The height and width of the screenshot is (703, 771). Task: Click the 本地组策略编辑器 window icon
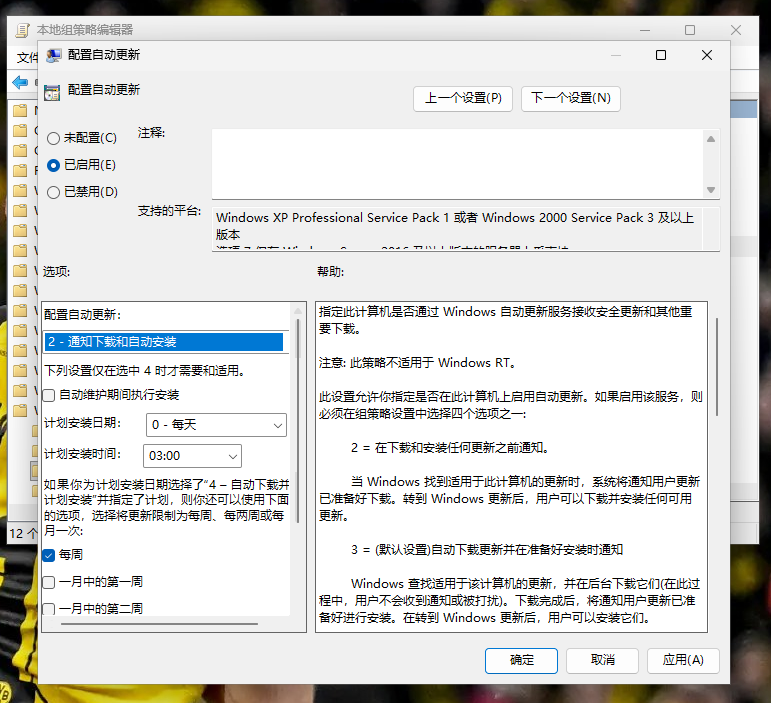pos(23,30)
